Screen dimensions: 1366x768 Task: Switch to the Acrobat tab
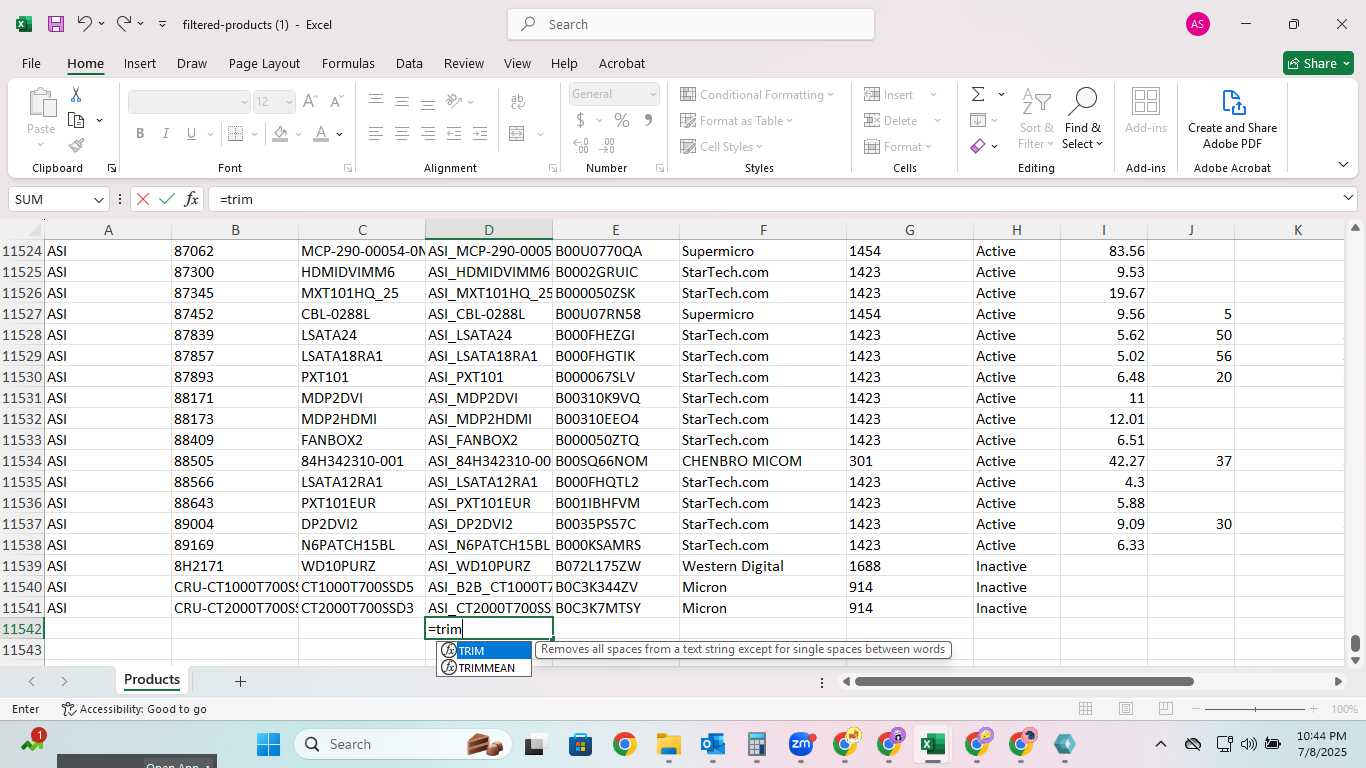(622, 63)
